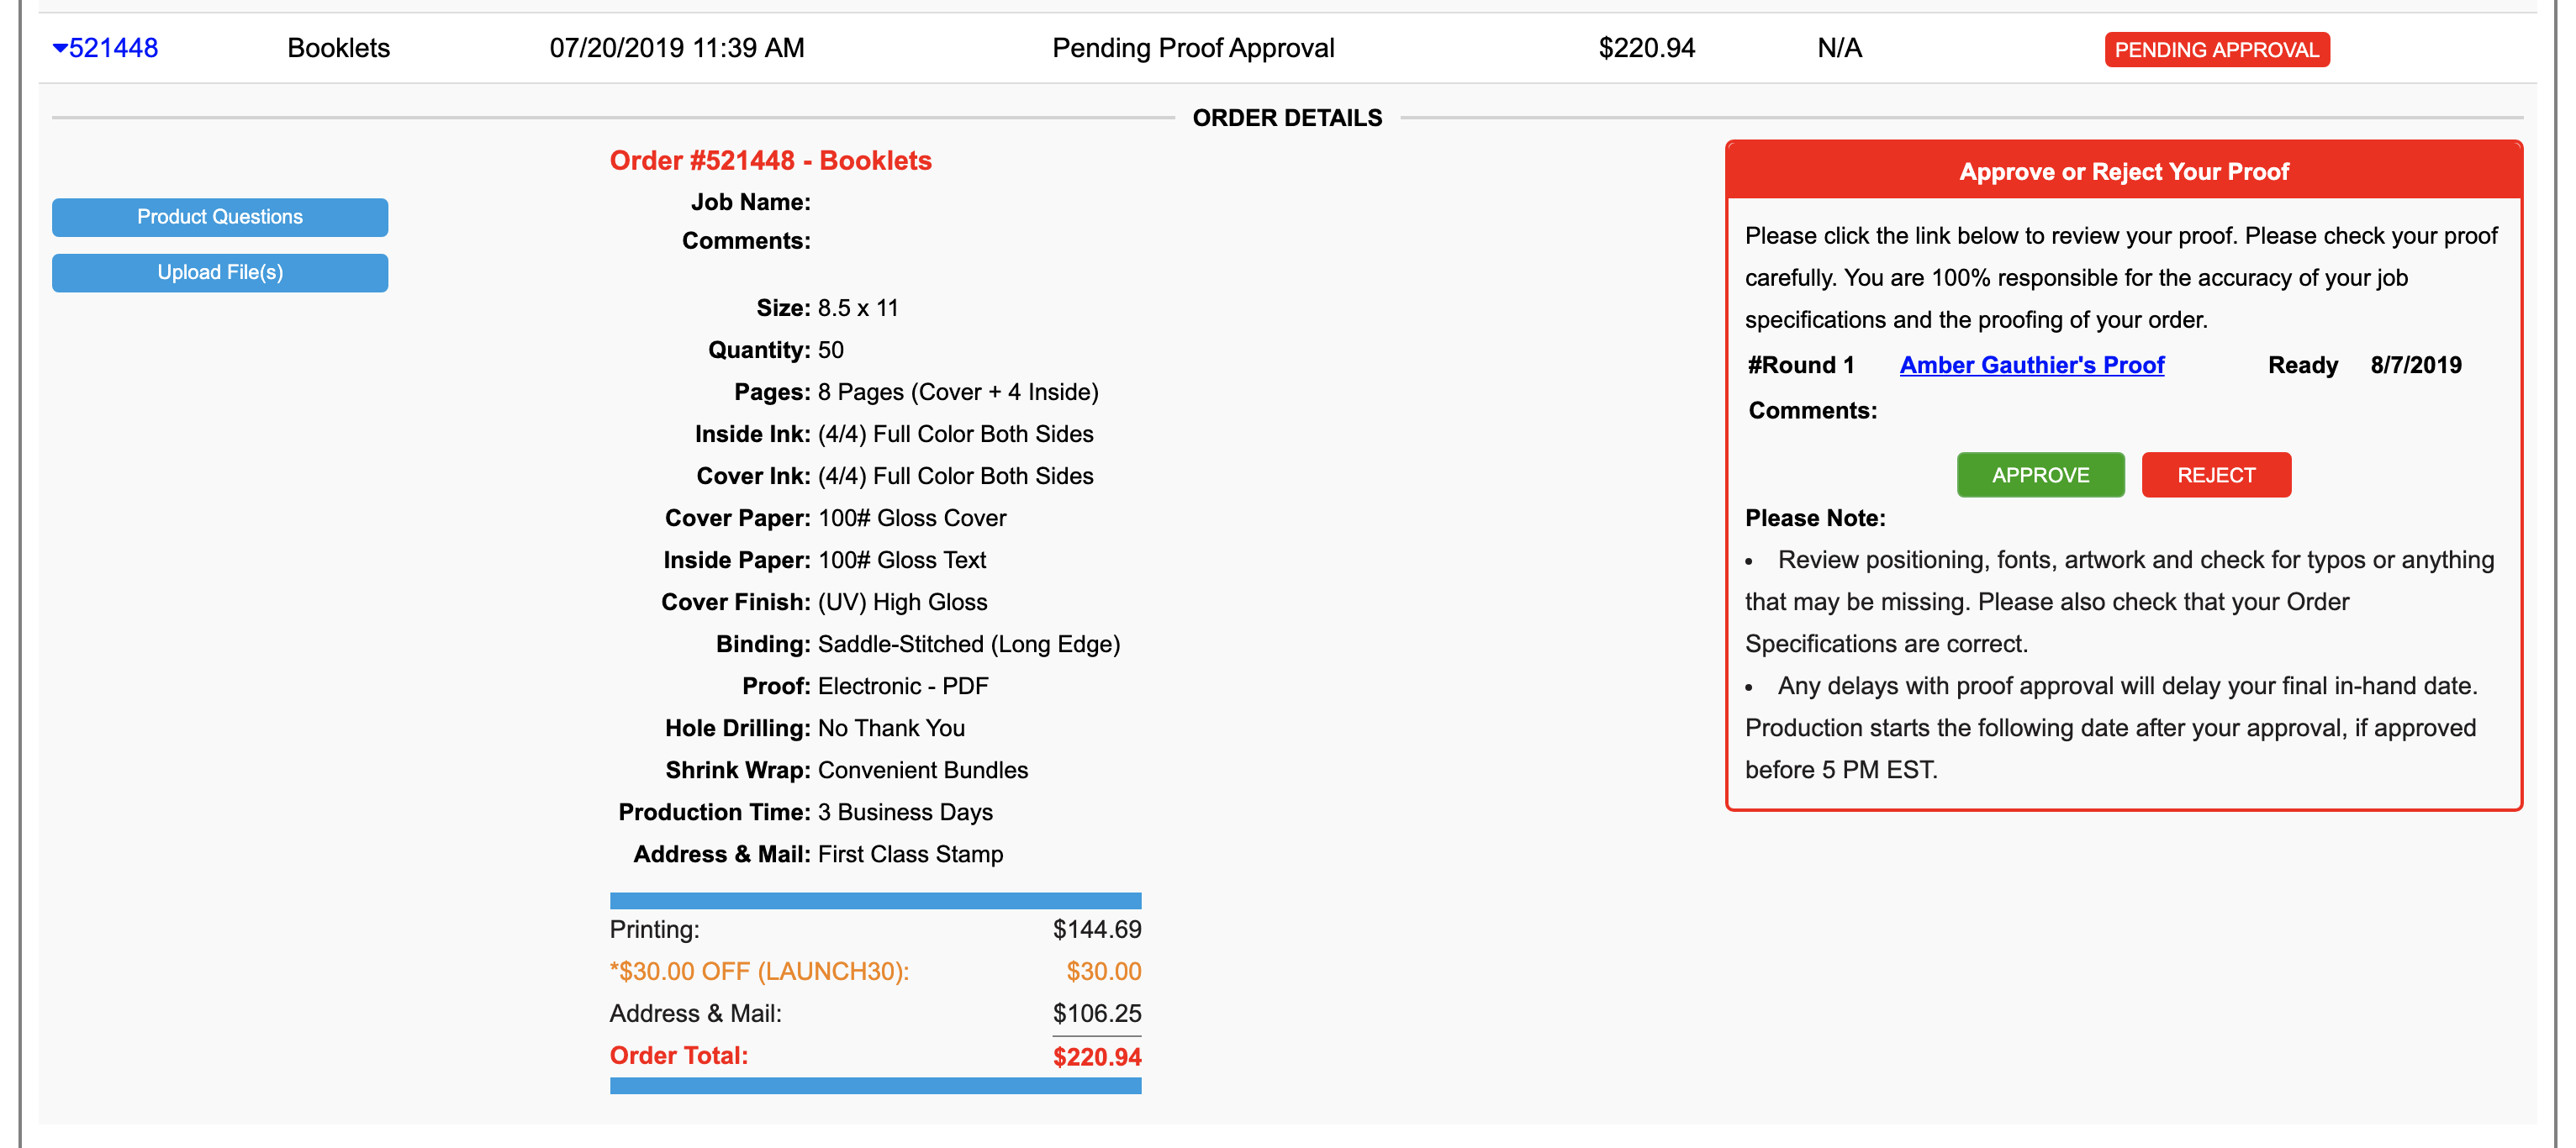
Task: Collapse order 521448 row arrow
Action: point(60,48)
